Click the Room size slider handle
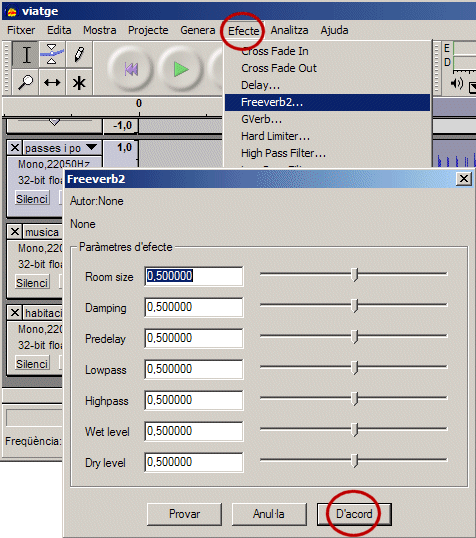This screenshot has width=476, height=538. pos(355,274)
